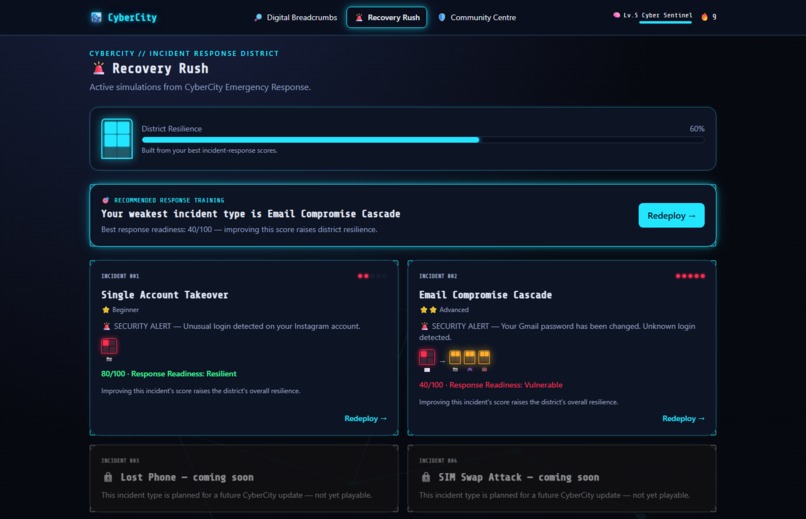Click the red account block in Single Account Takeover
The height and width of the screenshot is (519, 806).
109,346
